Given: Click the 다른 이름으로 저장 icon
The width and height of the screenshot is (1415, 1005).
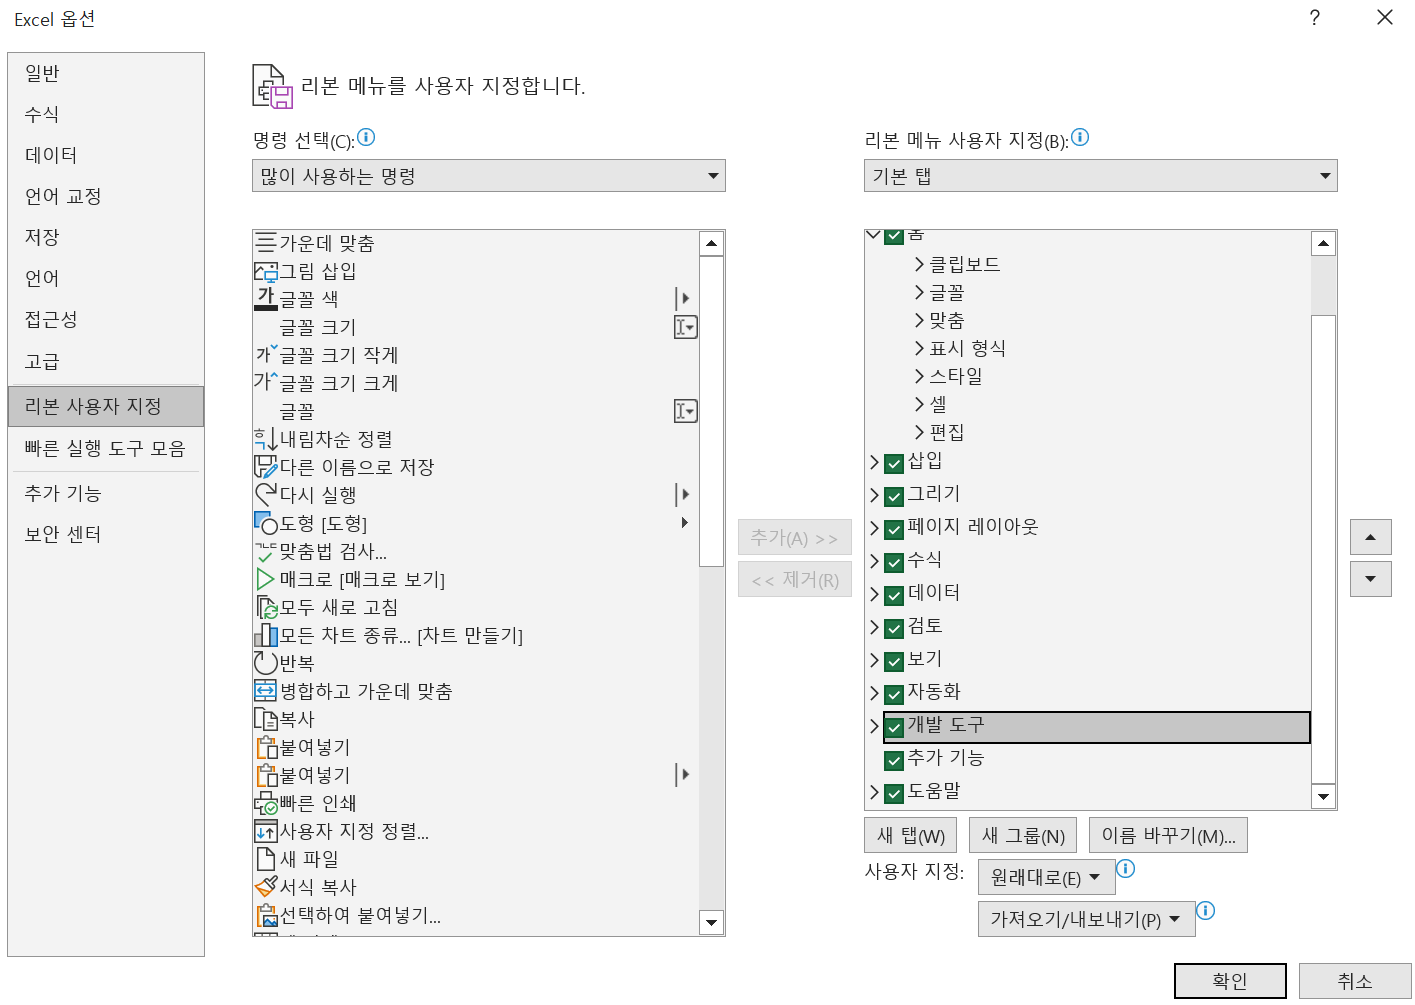Looking at the screenshot, I should [x=266, y=467].
